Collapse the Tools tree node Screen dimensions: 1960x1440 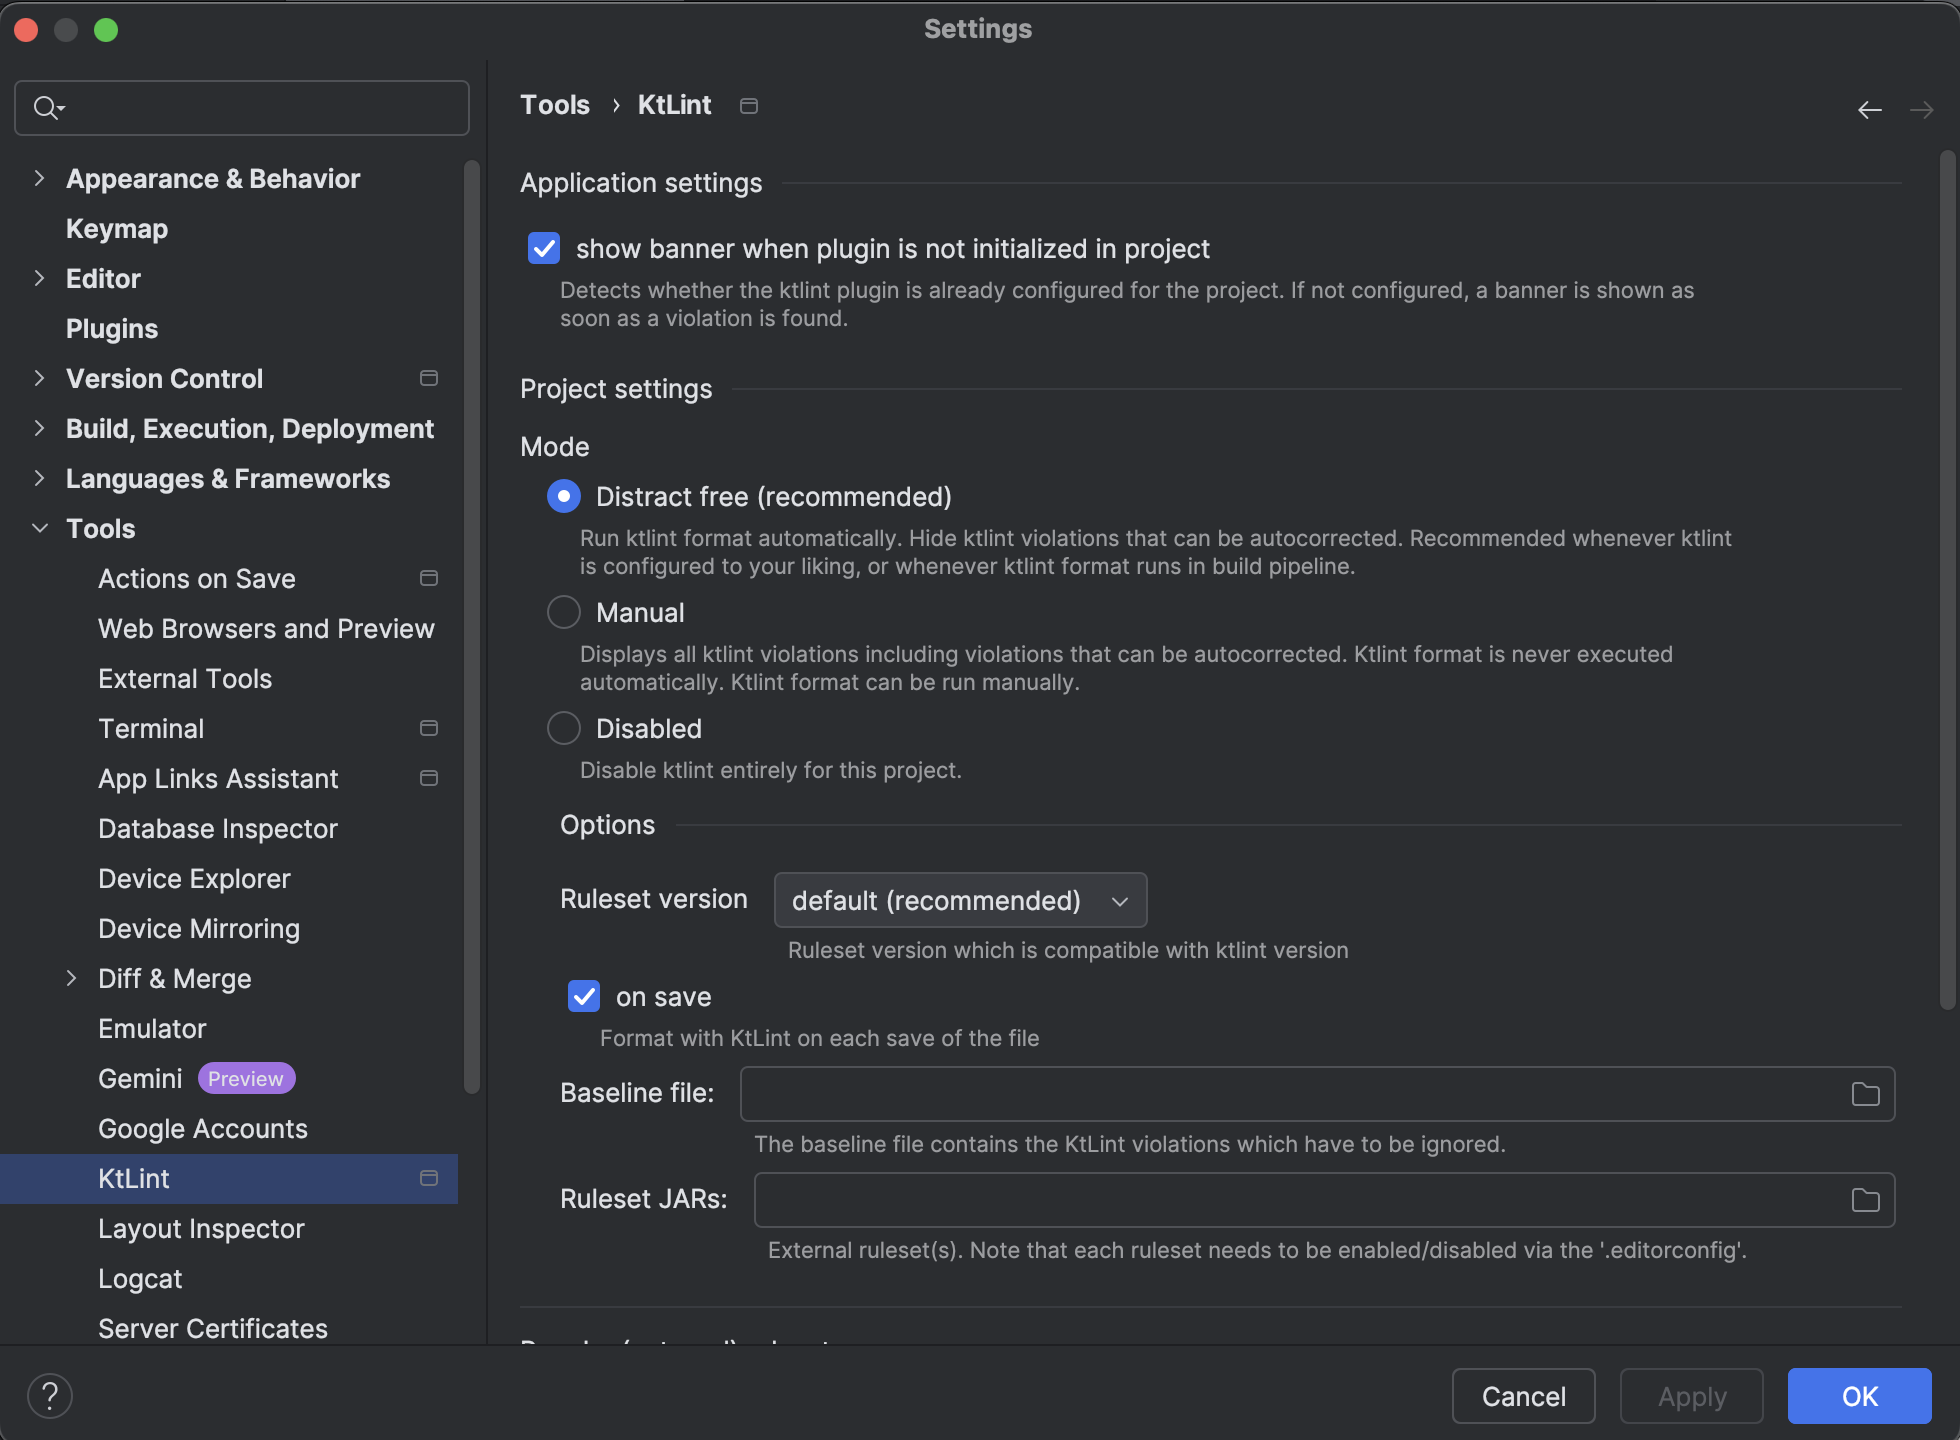pyautogui.click(x=40, y=529)
